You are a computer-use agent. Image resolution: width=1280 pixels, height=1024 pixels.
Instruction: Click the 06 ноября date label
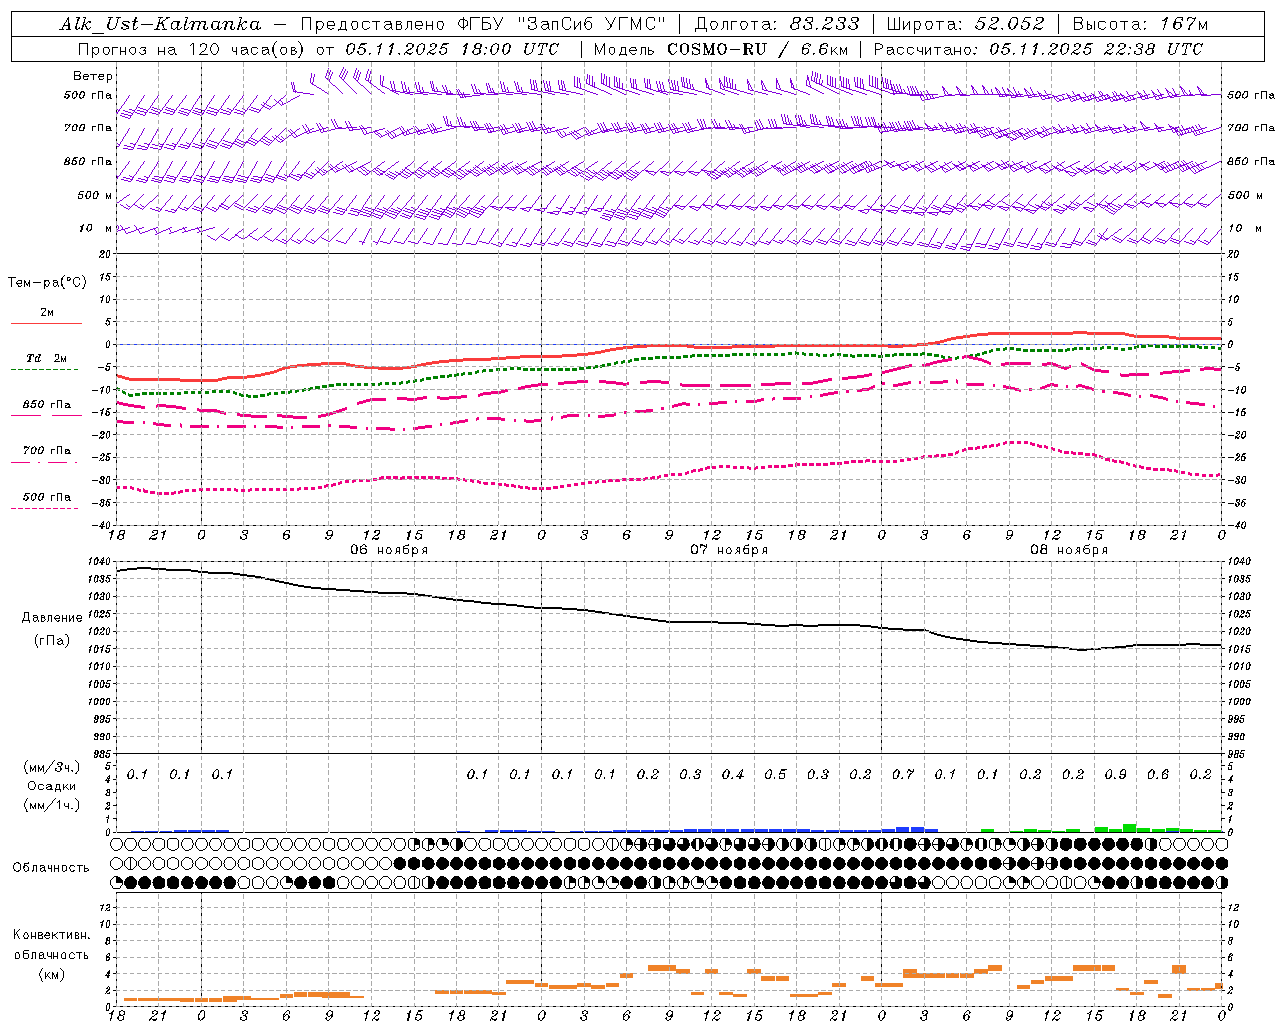point(389,550)
